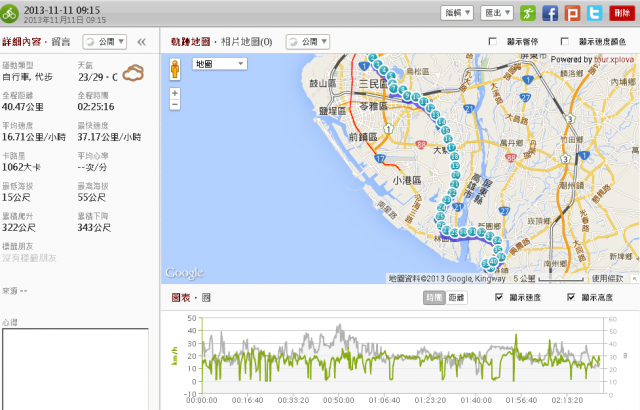Click the 343公尺 cumulative descent value
The image size is (640, 410).
coord(94,228)
